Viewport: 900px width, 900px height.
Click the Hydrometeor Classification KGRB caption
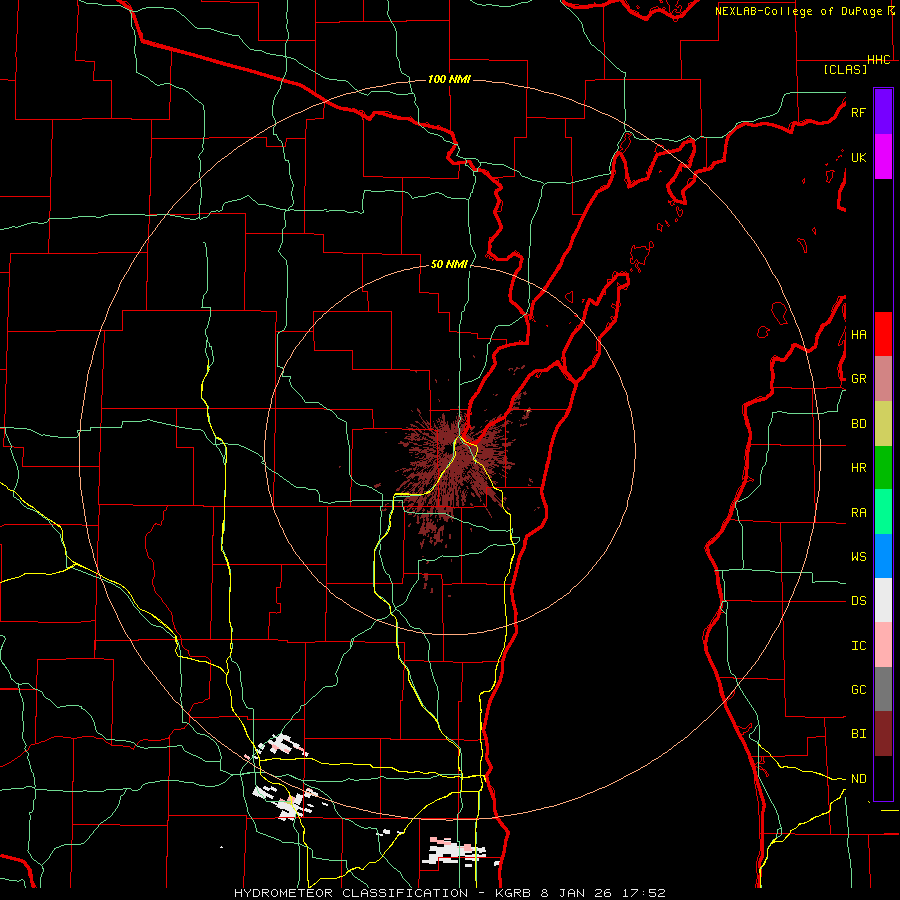(x=449, y=893)
